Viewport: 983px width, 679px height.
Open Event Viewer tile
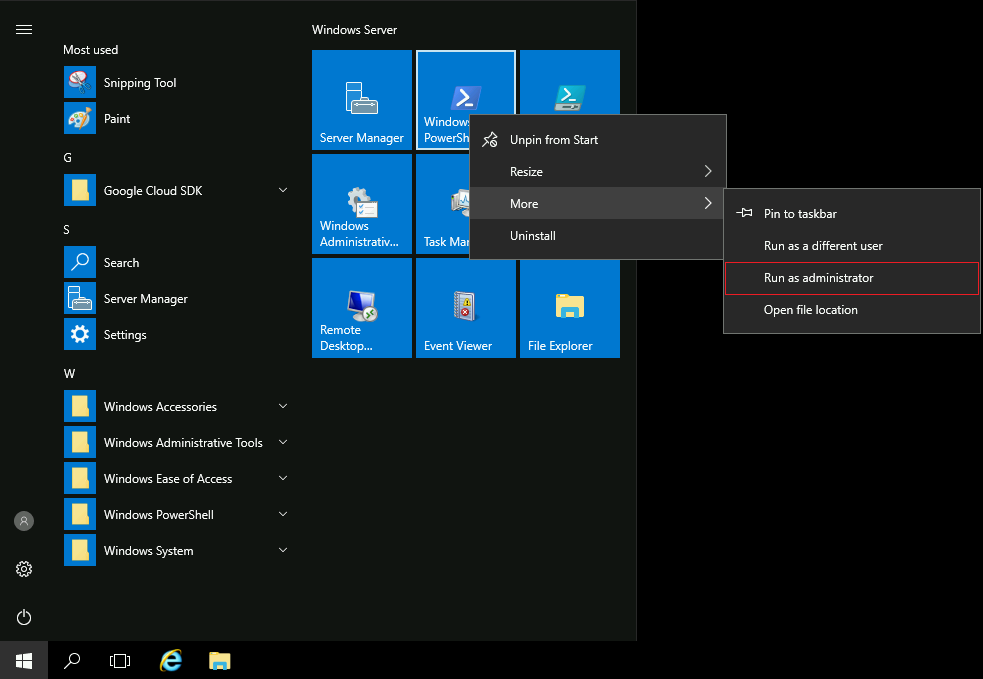[465, 307]
